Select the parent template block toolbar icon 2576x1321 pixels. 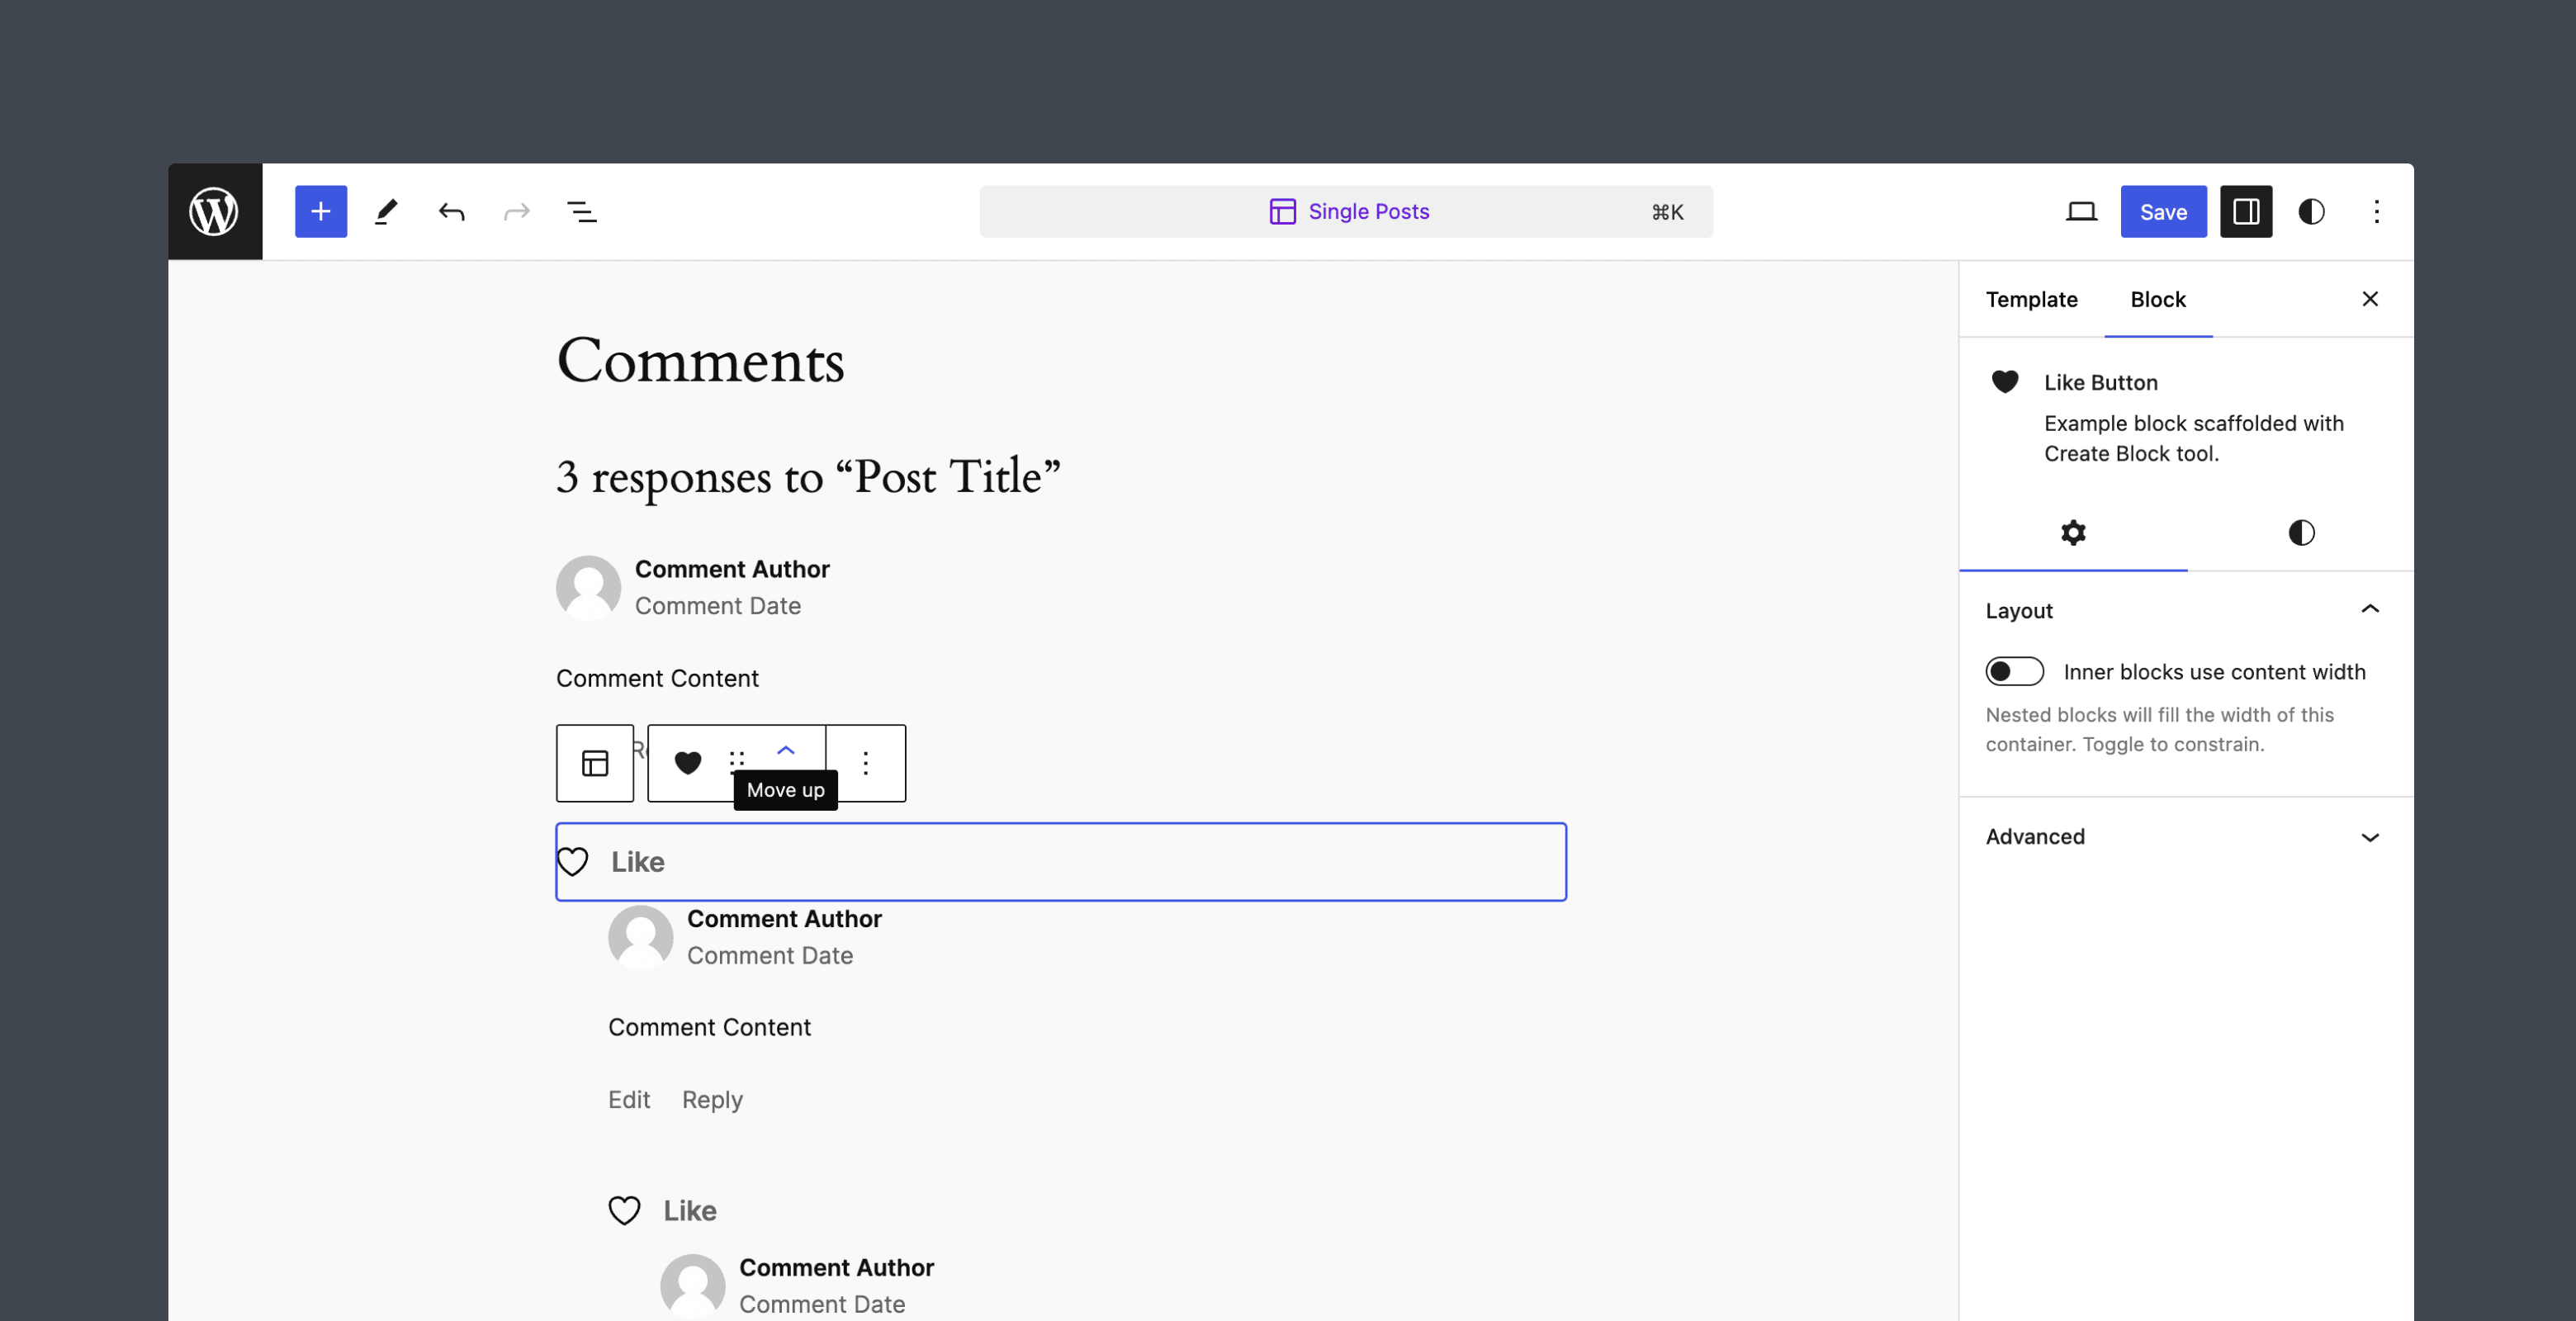[595, 763]
